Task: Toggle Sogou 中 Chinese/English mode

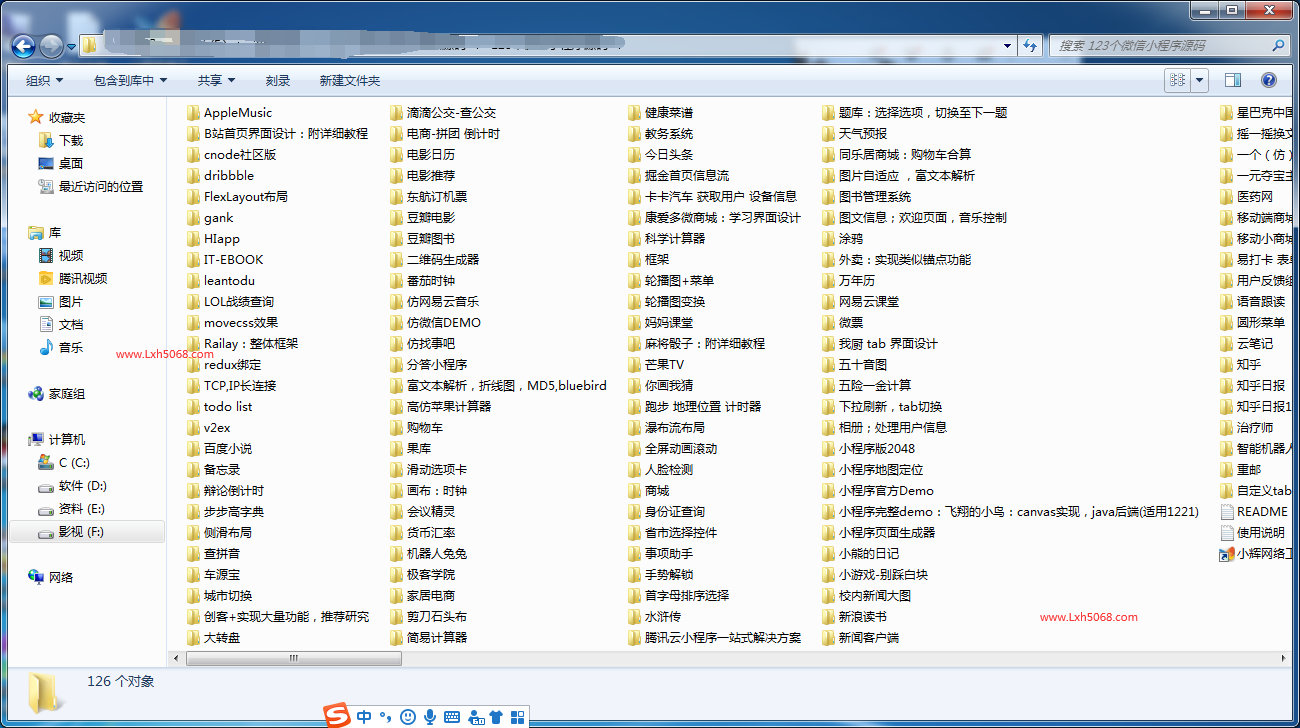Action: point(364,717)
